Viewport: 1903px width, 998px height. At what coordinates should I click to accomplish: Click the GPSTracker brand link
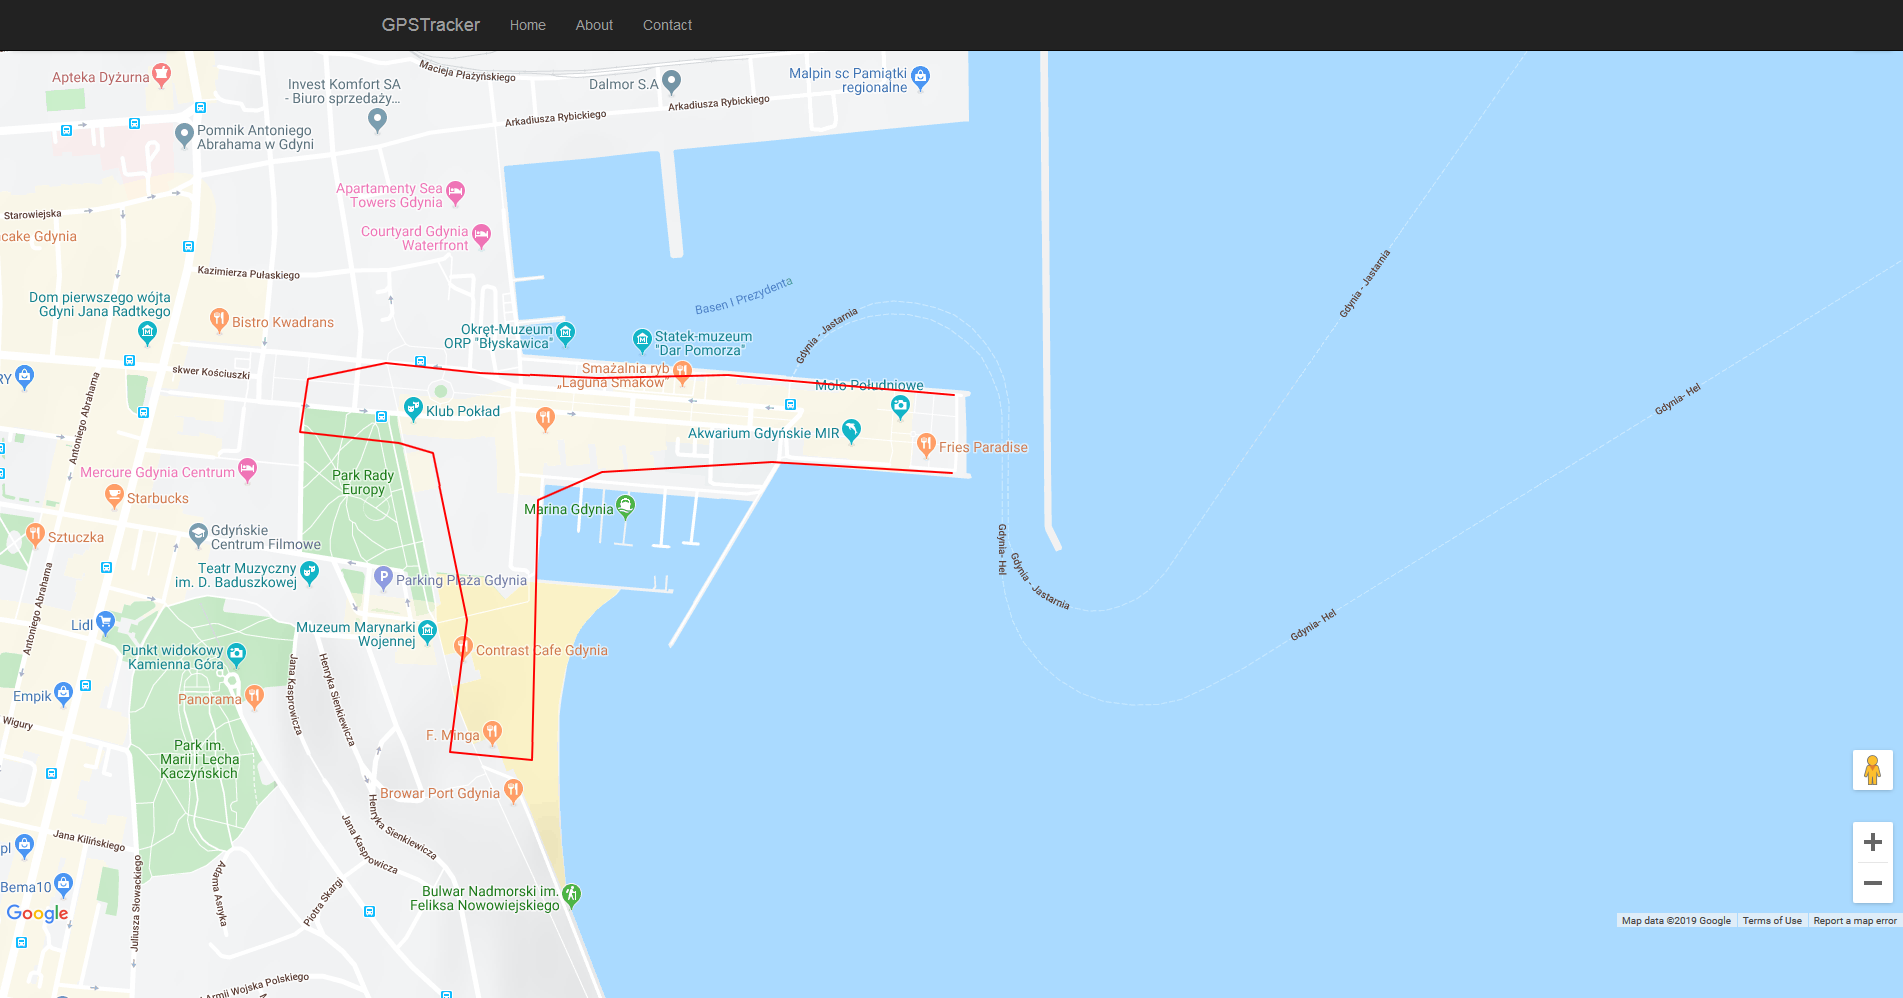point(431,25)
